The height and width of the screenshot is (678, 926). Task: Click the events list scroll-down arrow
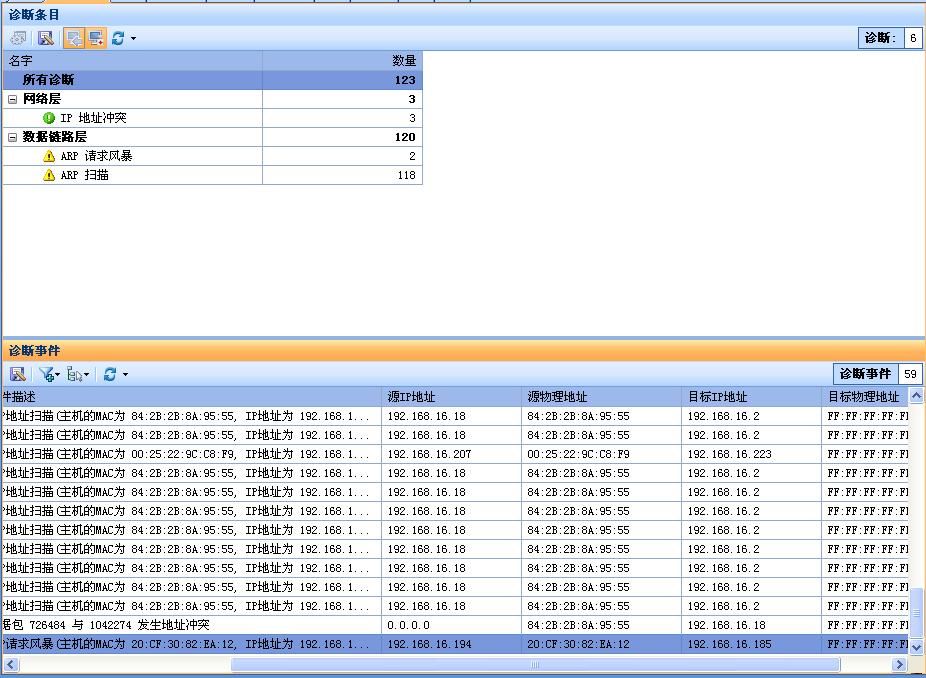pos(917,646)
